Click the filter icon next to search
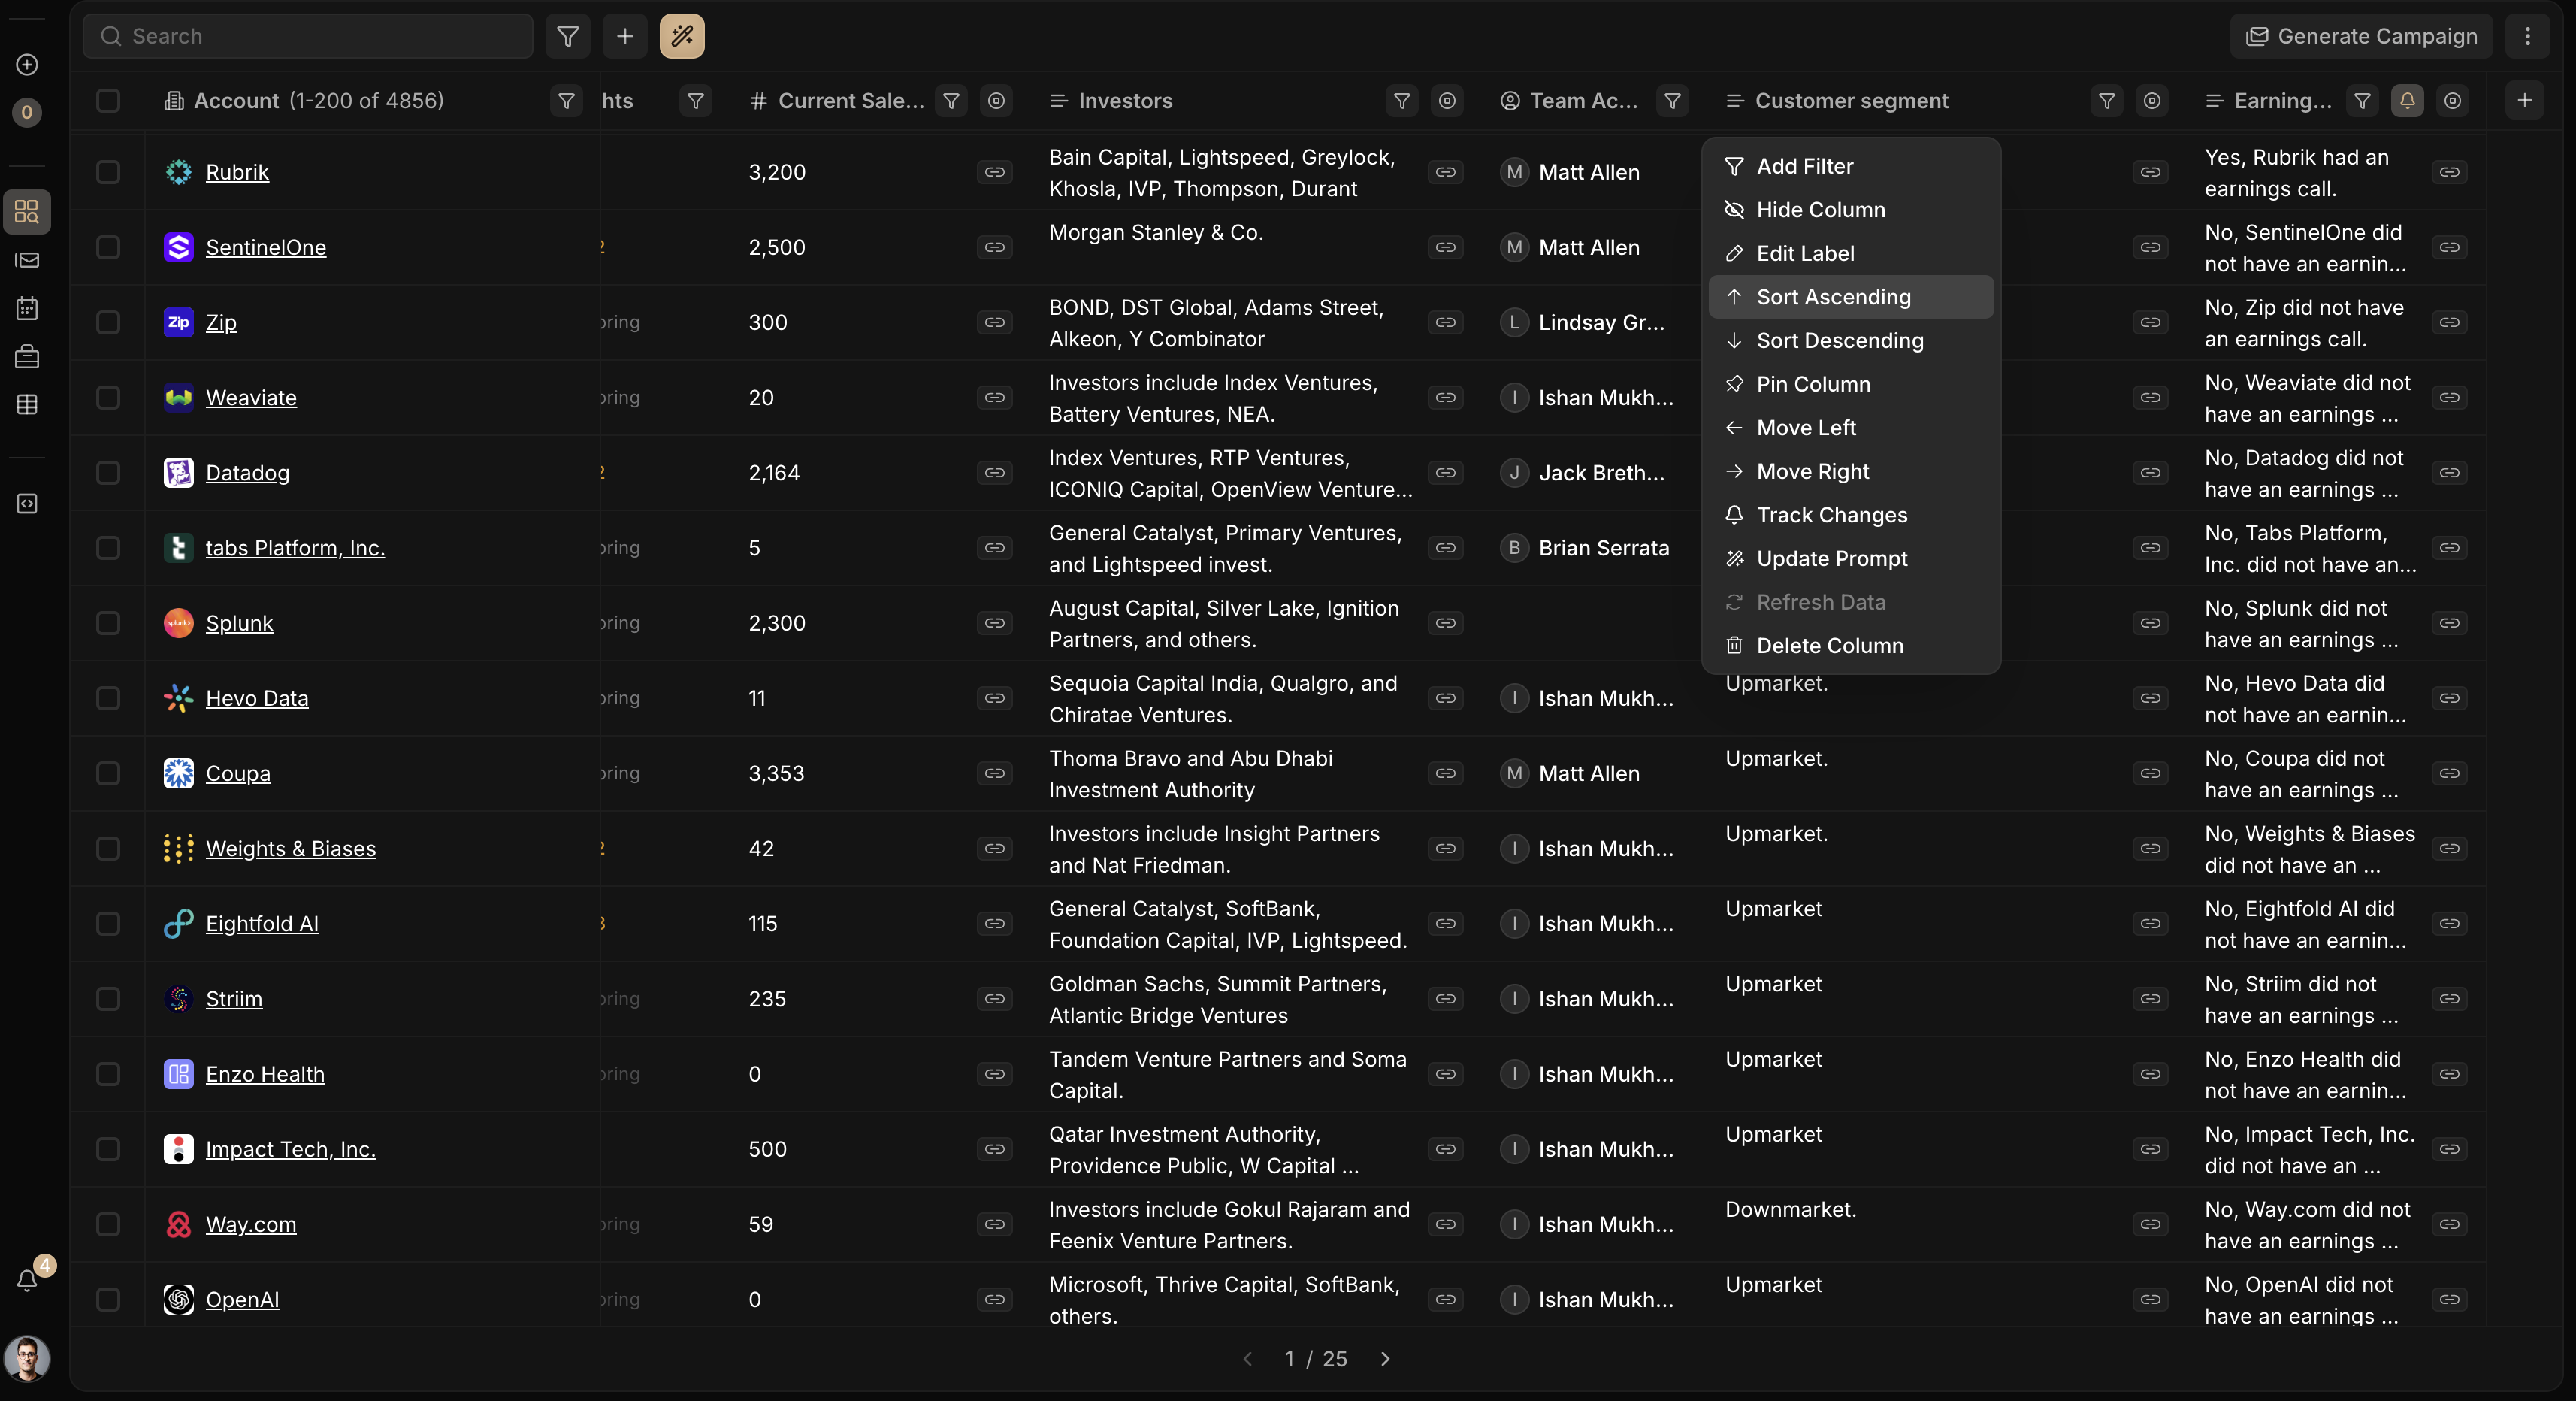This screenshot has width=2576, height=1401. (567, 36)
